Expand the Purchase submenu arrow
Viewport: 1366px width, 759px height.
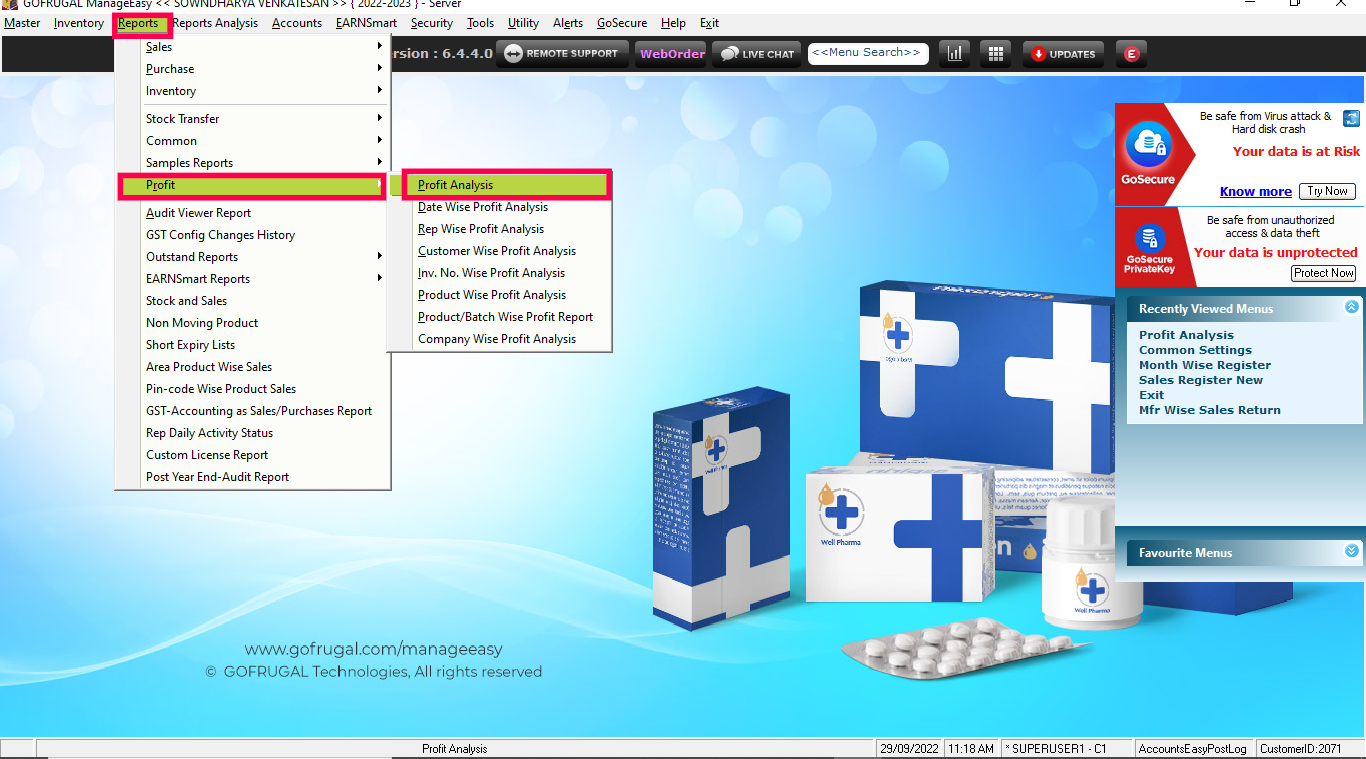[x=380, y=69]
